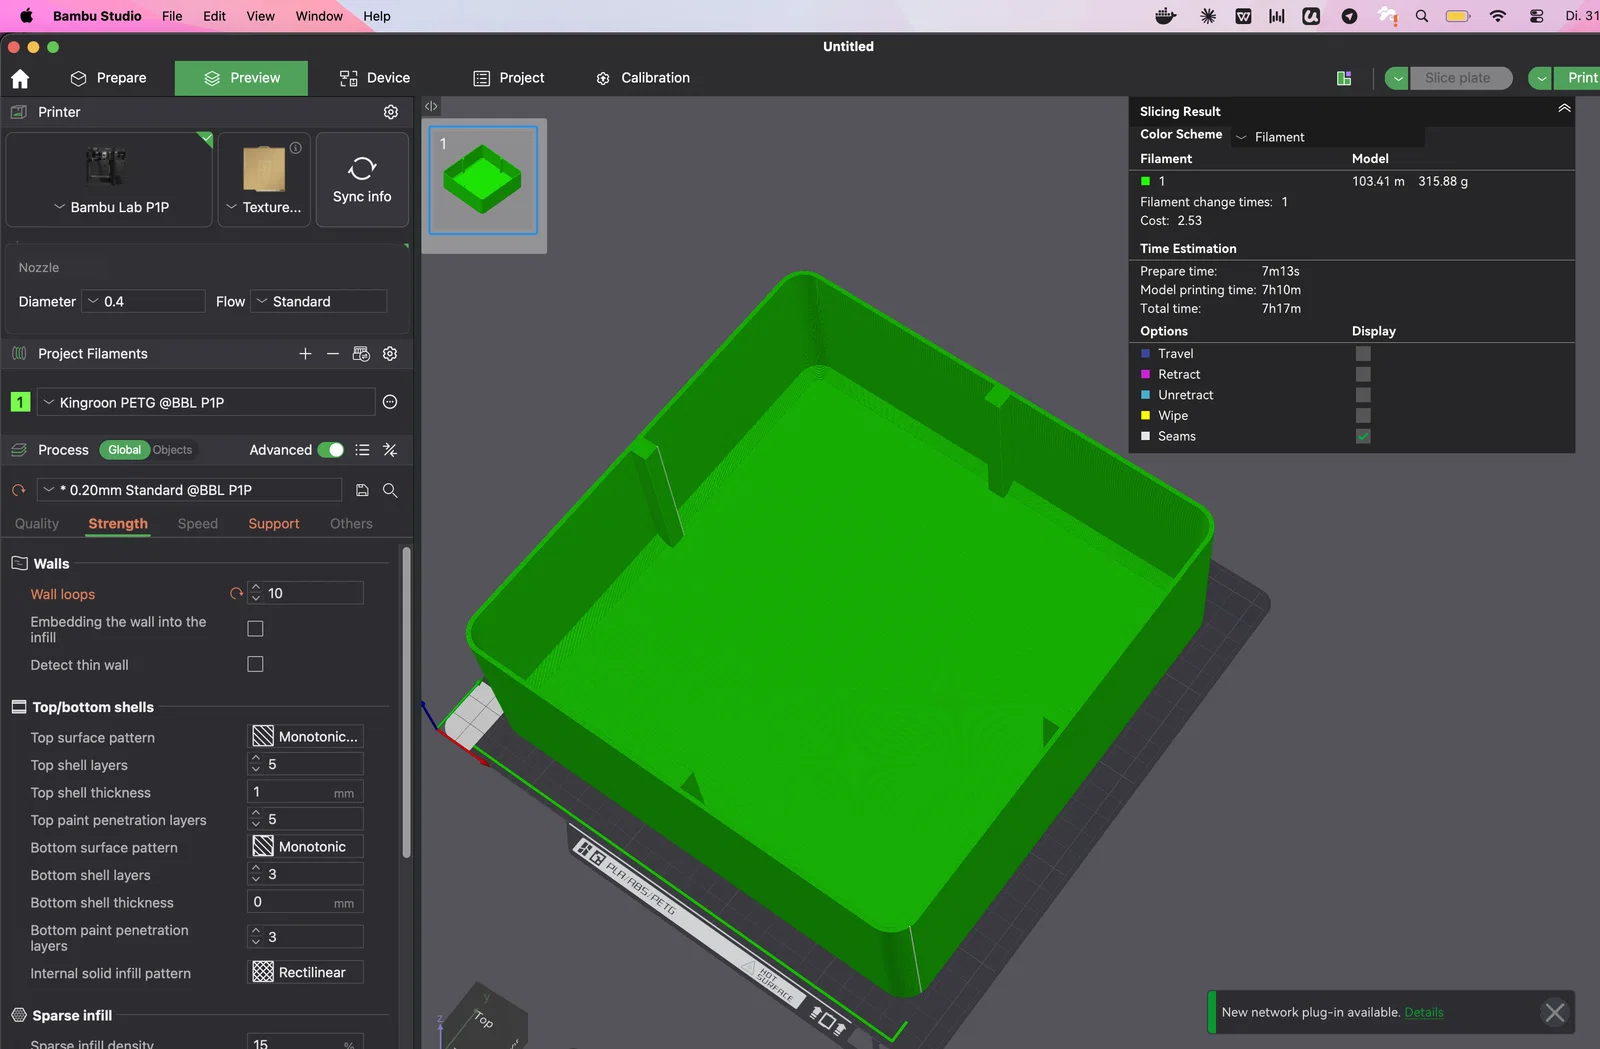1600x1049 pixels.
Task: Add a new project filament
Action: click(305, 354)
